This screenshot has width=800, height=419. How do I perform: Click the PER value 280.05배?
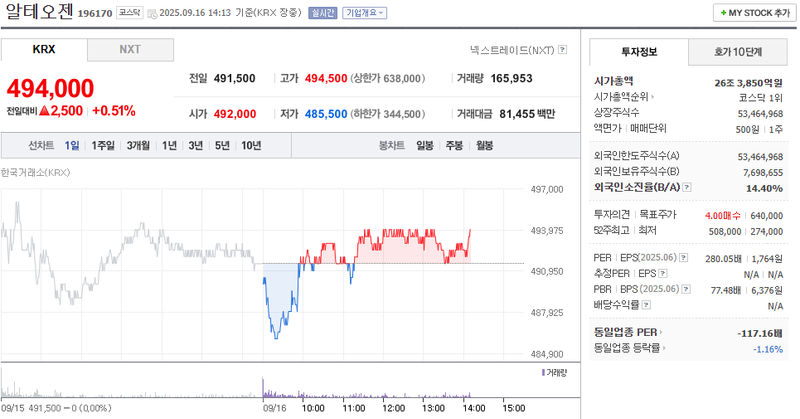723,259
